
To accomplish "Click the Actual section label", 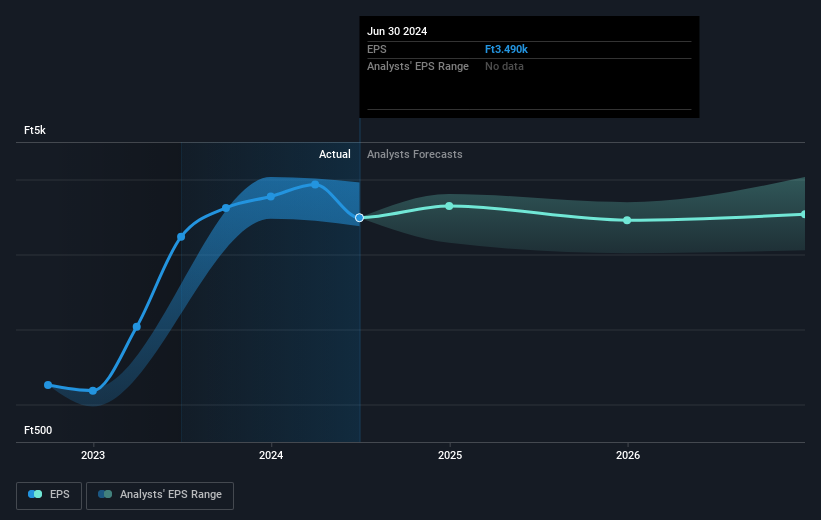I will [x=335, y=154].
